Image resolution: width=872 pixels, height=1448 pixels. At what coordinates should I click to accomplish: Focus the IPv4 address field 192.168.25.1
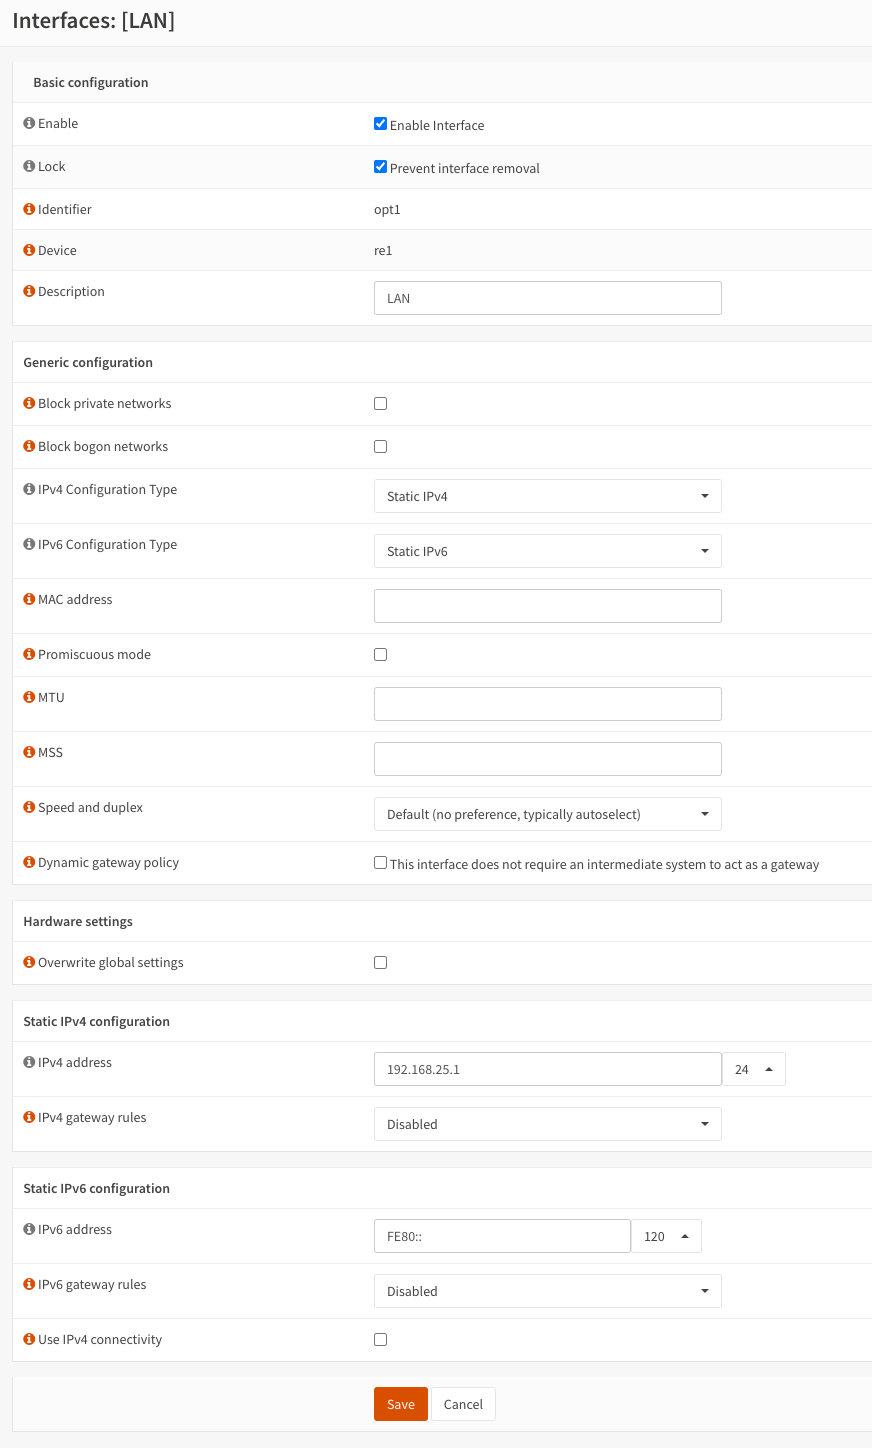[x=548, y=1069]
